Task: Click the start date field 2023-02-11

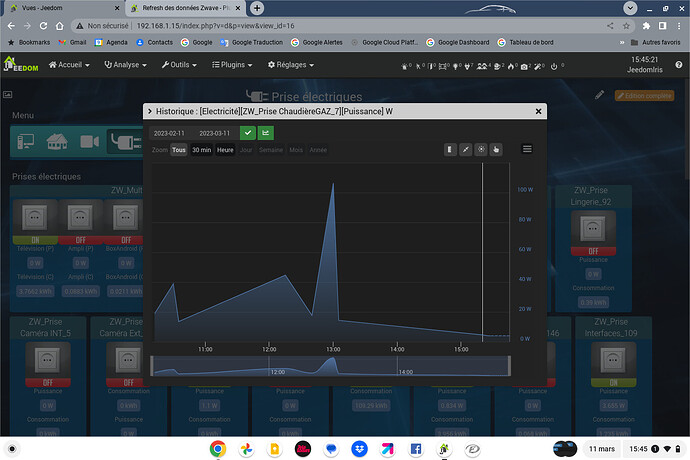Action: [x=169, y=133]
